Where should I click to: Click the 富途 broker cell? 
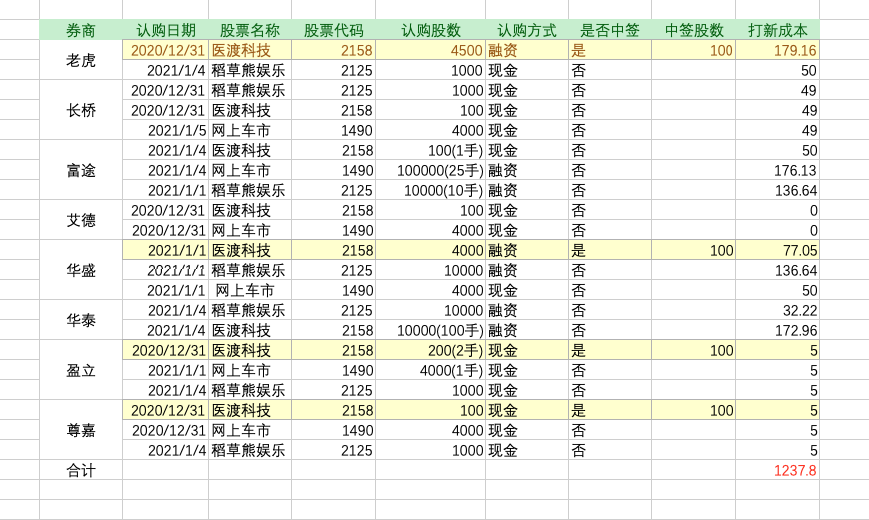(81, 170)
